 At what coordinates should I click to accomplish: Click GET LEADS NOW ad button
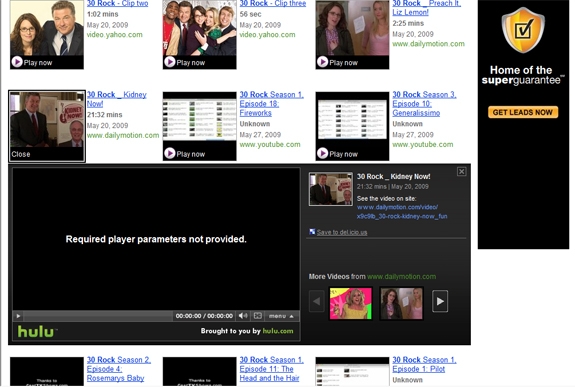(523, 112)
